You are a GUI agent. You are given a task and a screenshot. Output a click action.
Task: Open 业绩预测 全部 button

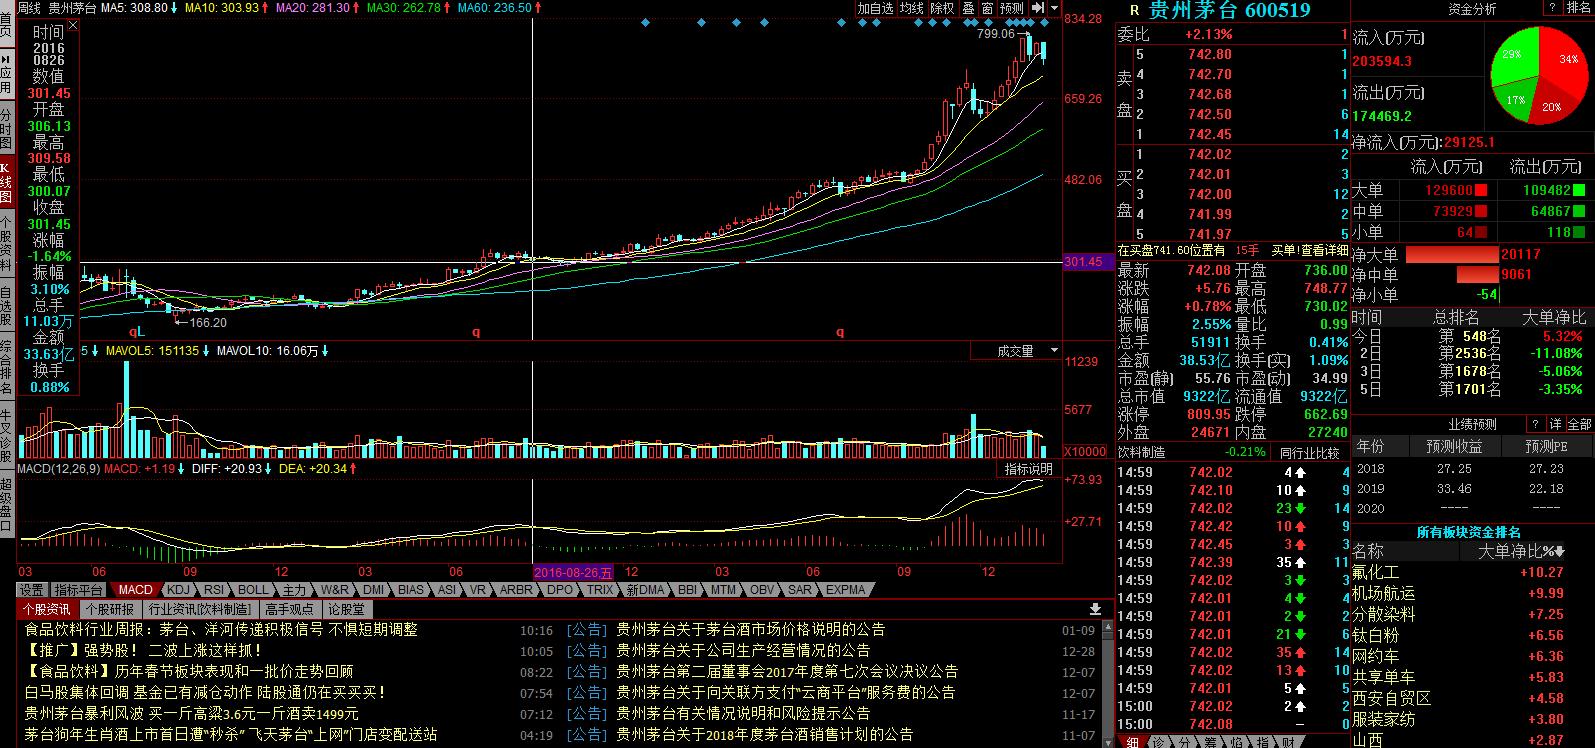[1580, 424]
